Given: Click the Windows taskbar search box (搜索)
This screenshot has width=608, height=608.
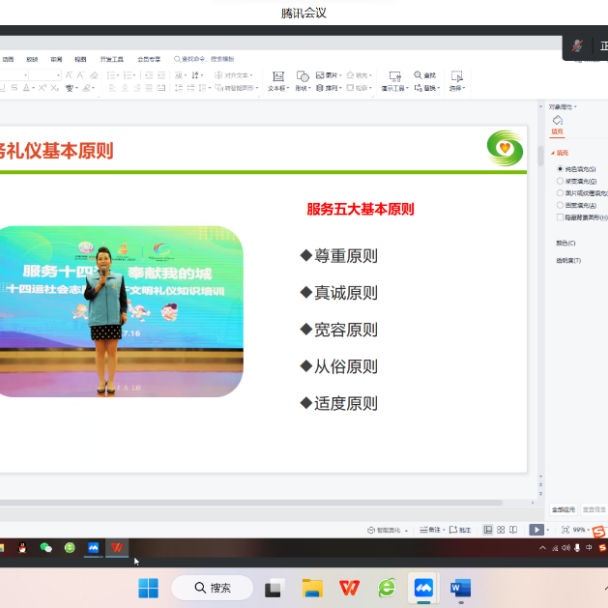Looking at the screenshot, I should pyautogui.click(x=212, y=587).
